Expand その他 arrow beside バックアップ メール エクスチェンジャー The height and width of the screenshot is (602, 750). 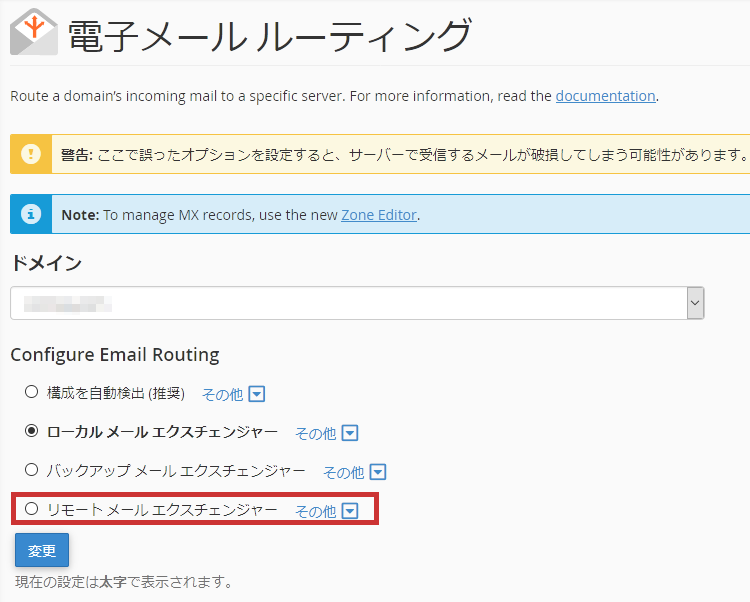coord(378,472)
